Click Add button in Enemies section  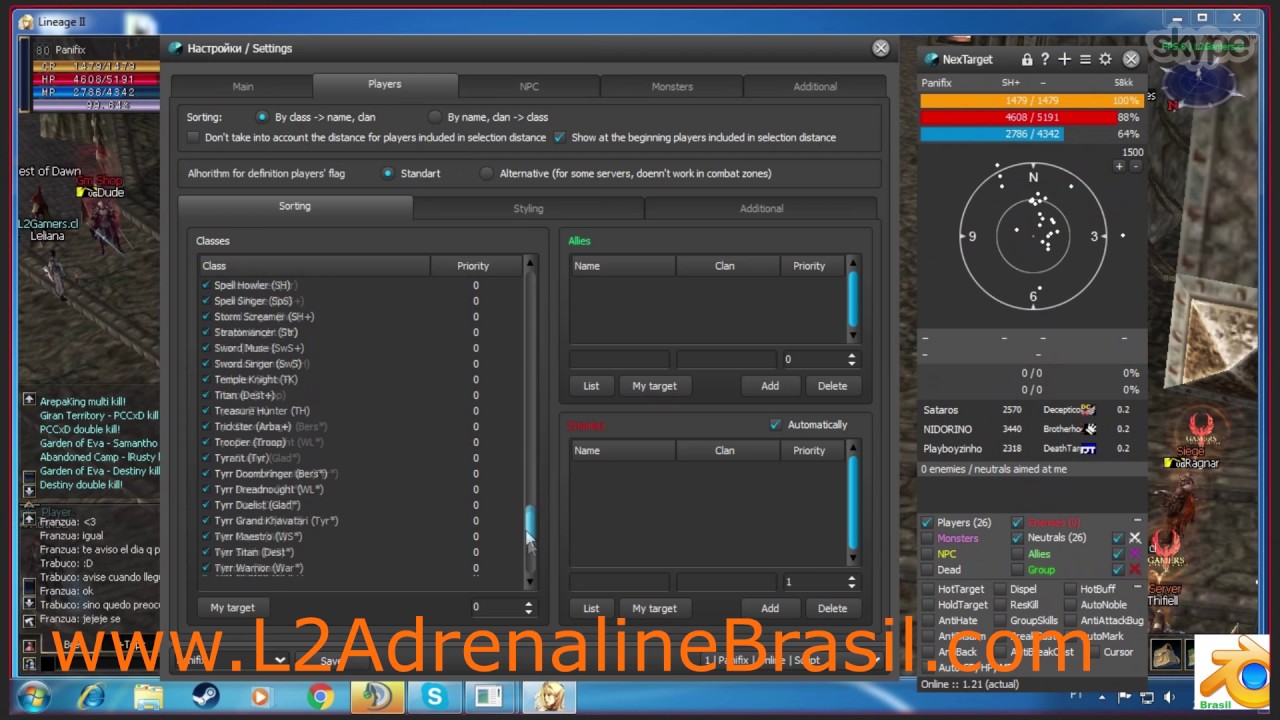coord(770,608)
